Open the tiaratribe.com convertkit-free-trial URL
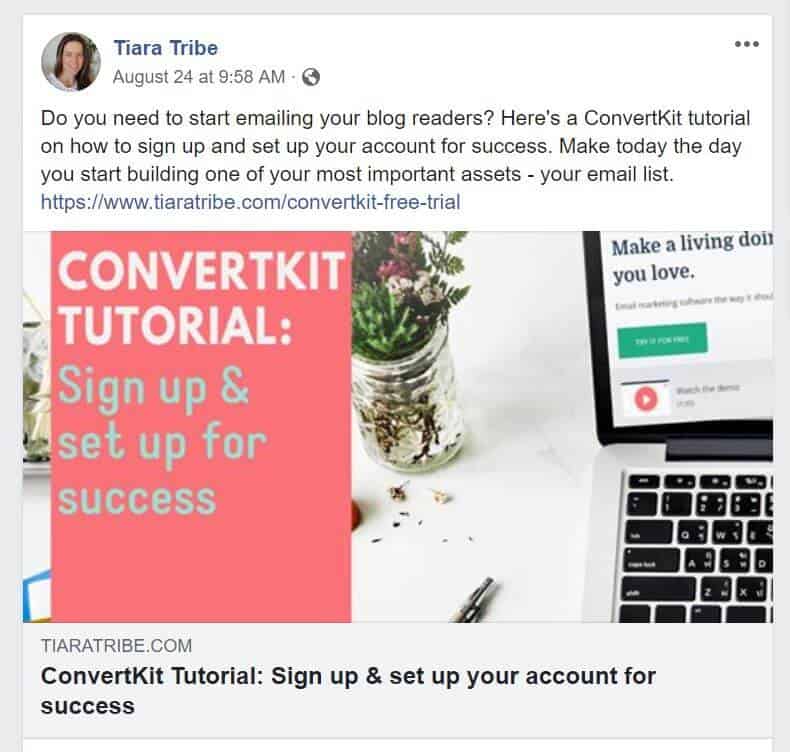Viewport: 790px width, 752px height. tap(250, 202)
